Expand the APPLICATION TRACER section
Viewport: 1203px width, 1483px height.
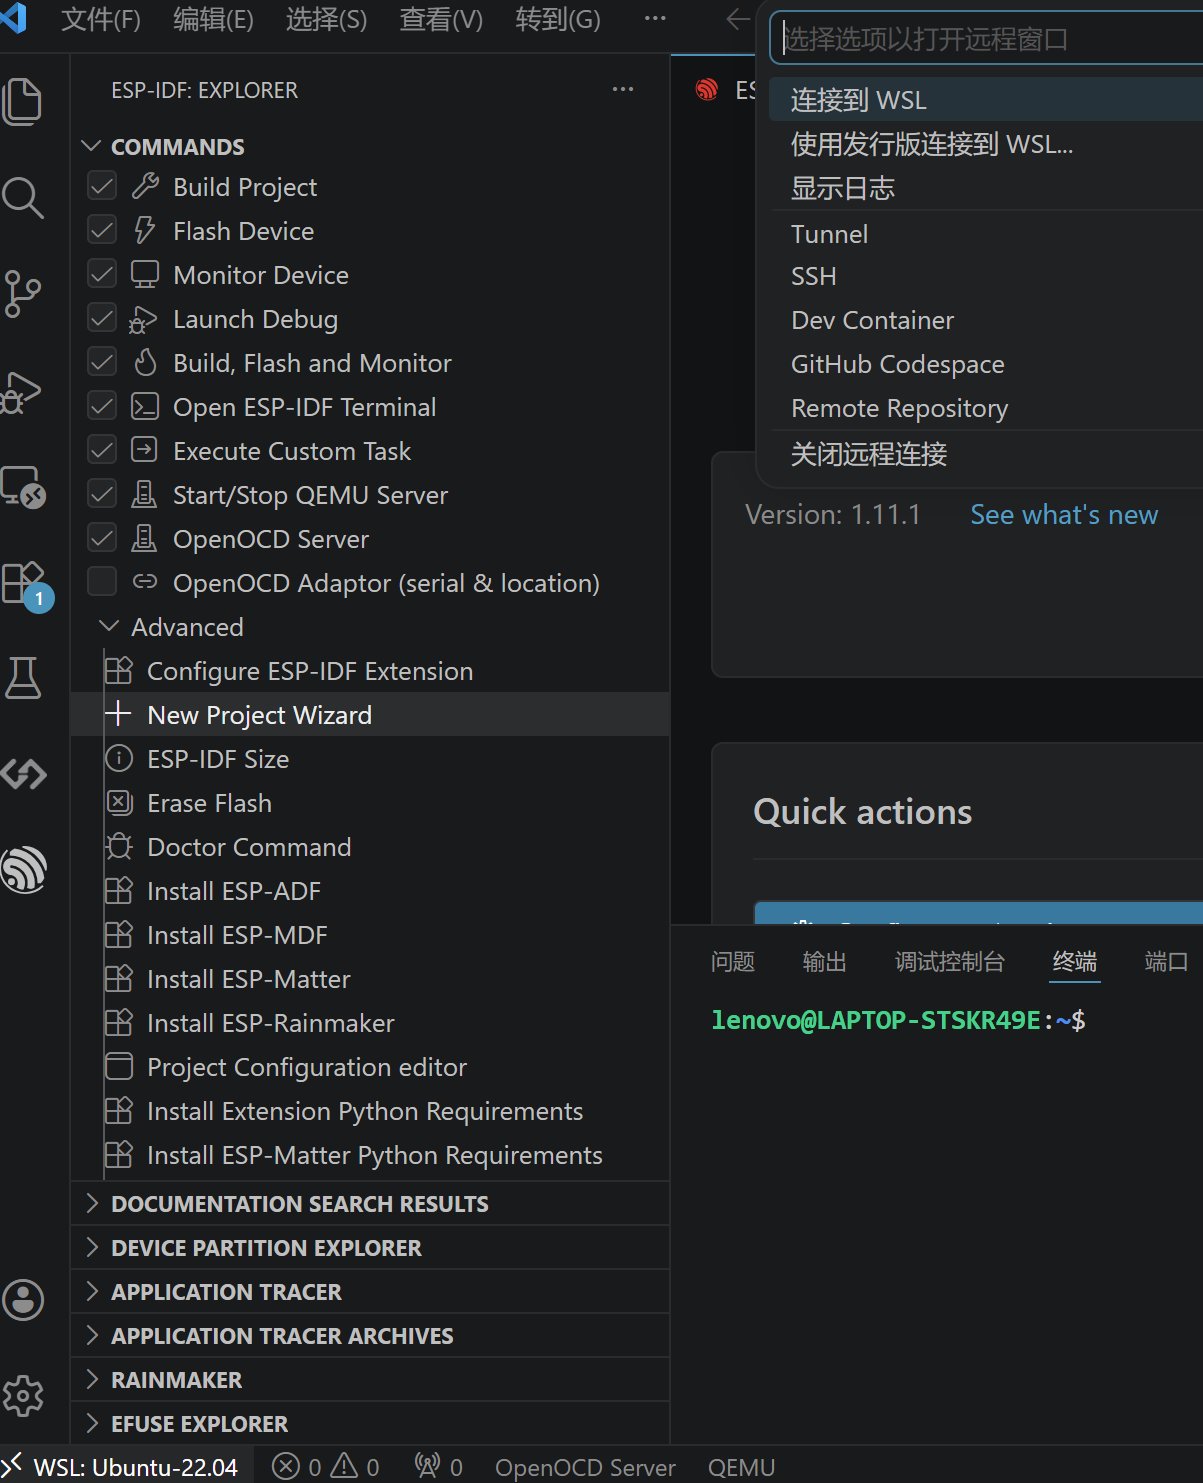[x=92, y=1291]
